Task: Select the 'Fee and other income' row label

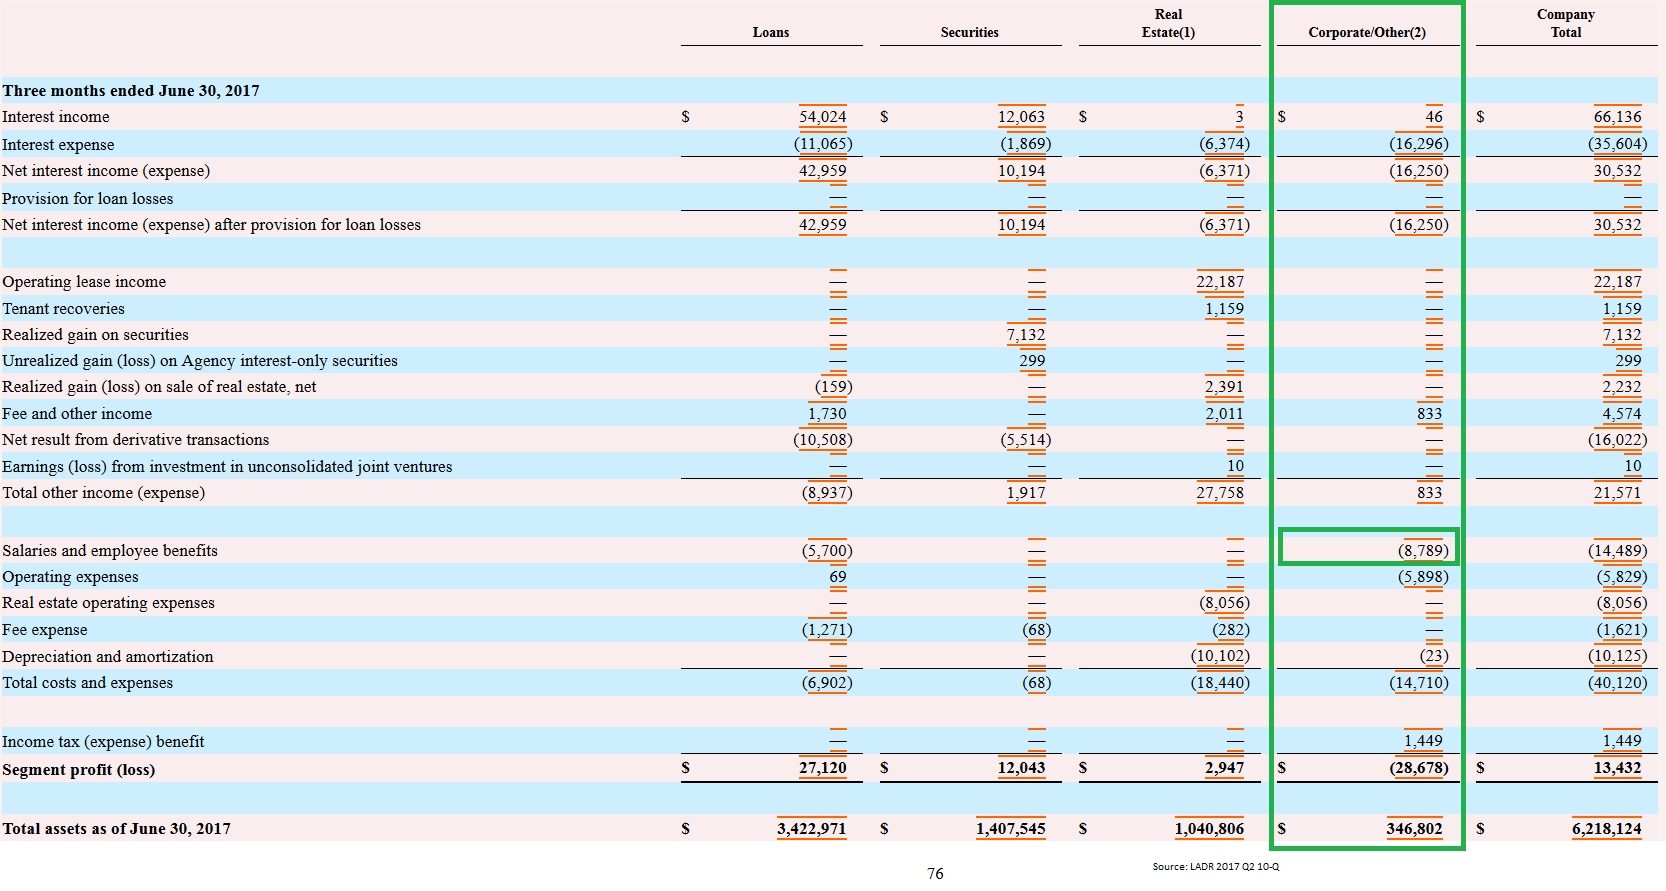Action: (x=77, y=414)
